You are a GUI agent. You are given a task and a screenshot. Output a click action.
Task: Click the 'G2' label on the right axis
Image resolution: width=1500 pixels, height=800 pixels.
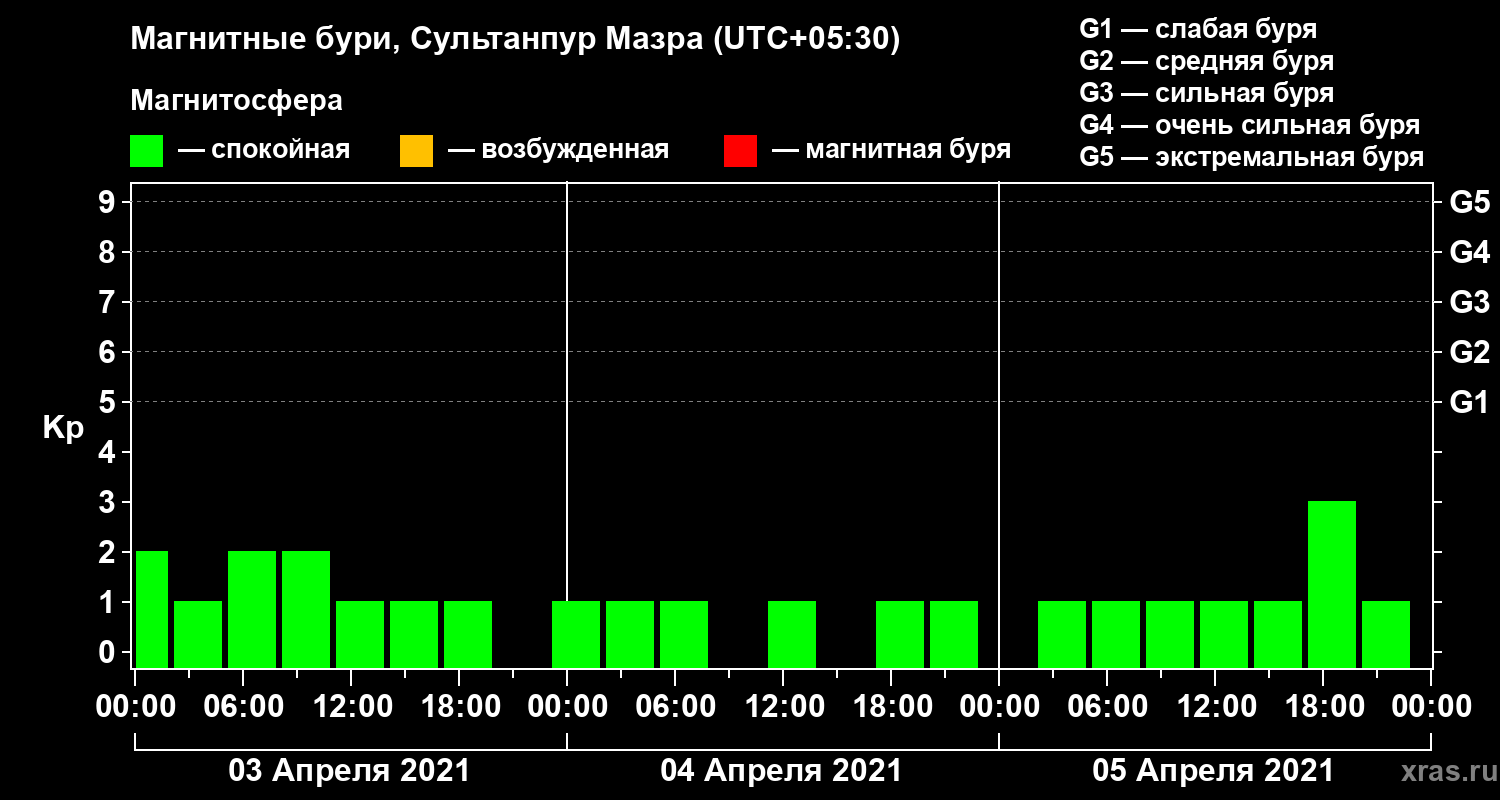(x=1469, y=352)
